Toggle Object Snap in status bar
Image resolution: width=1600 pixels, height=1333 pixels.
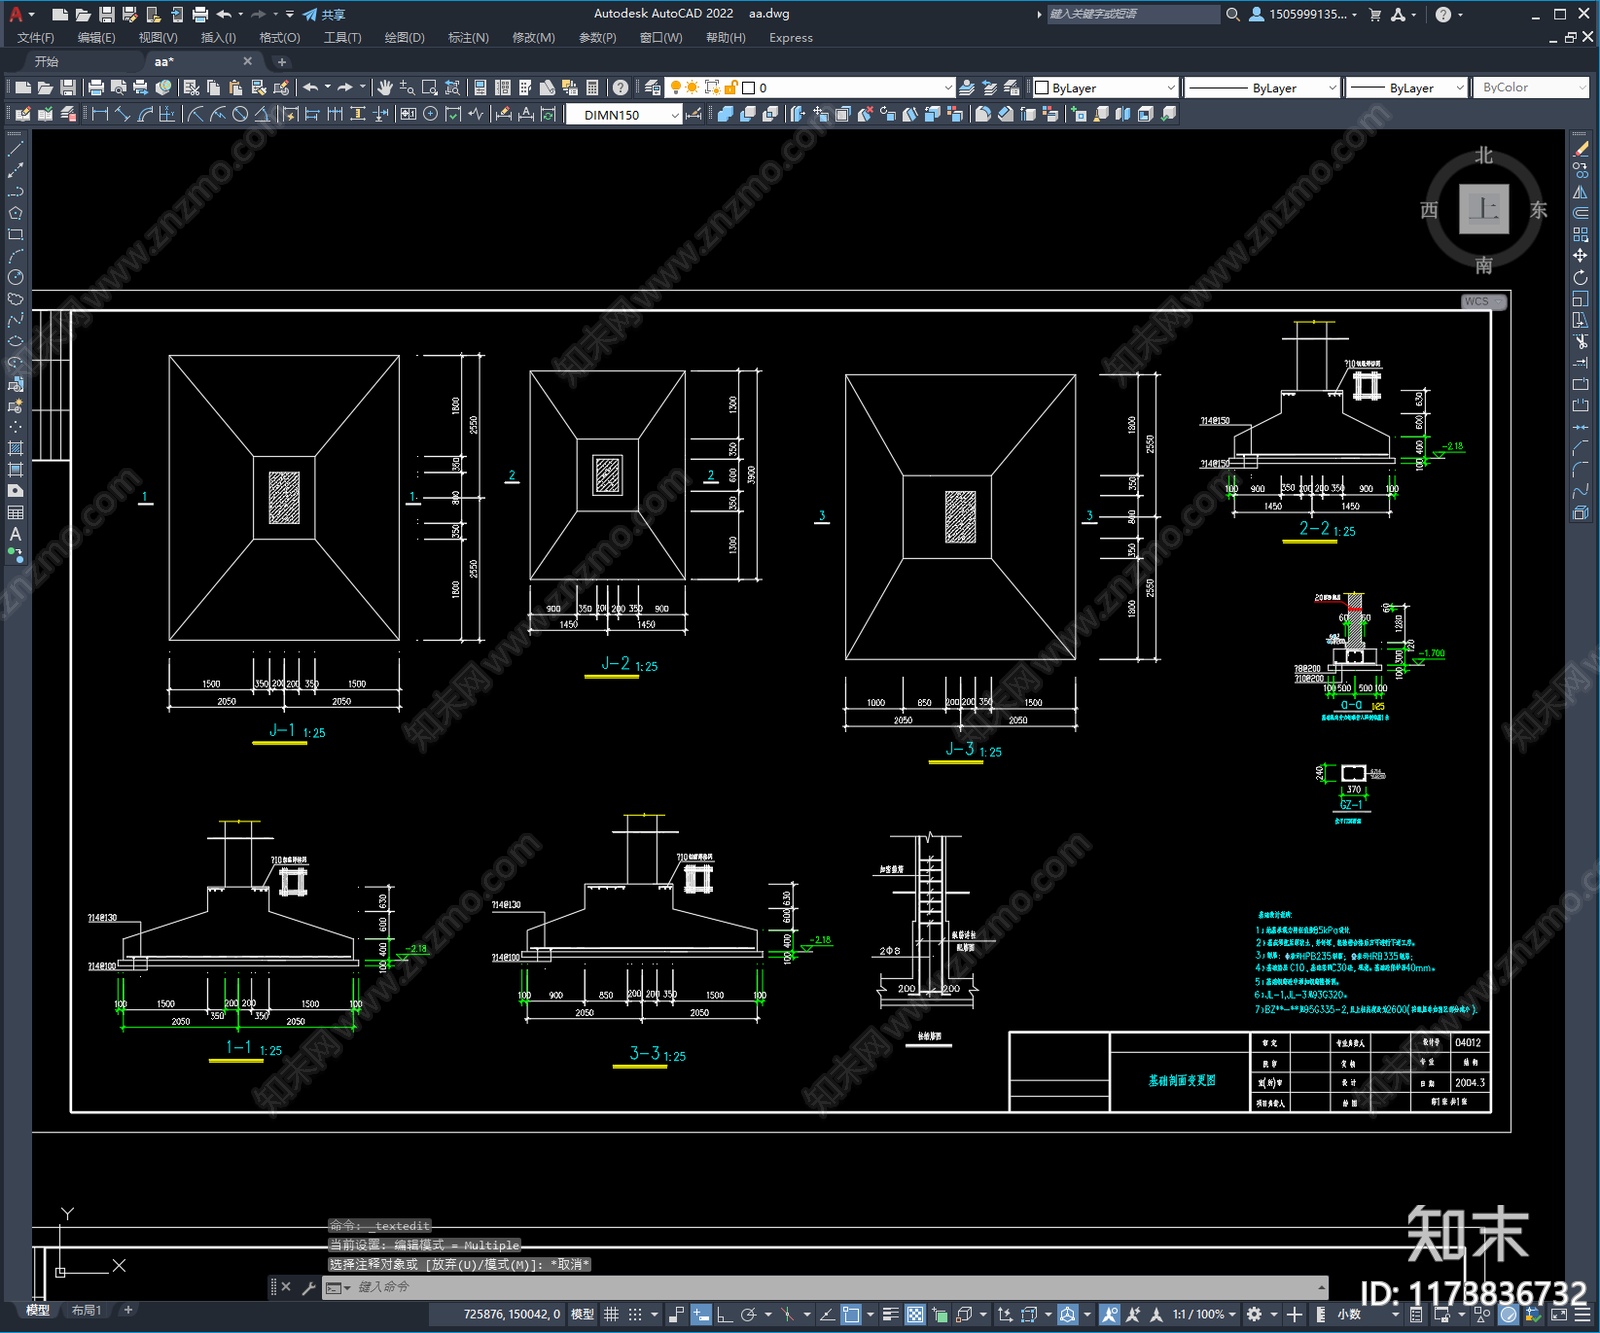tap(851, 1314)
